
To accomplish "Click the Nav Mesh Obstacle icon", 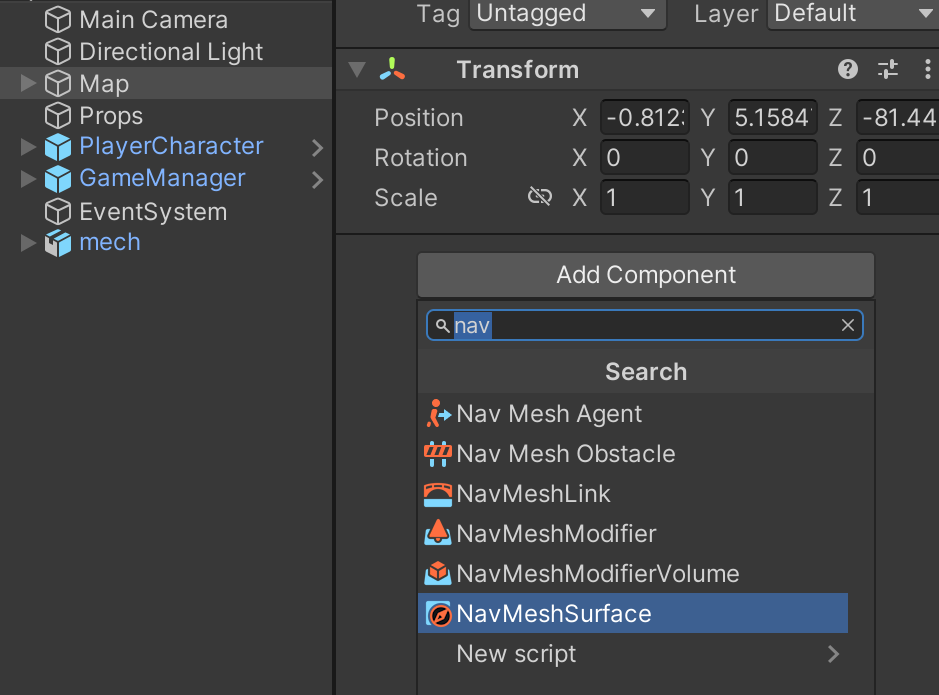I will pos(438,454).
